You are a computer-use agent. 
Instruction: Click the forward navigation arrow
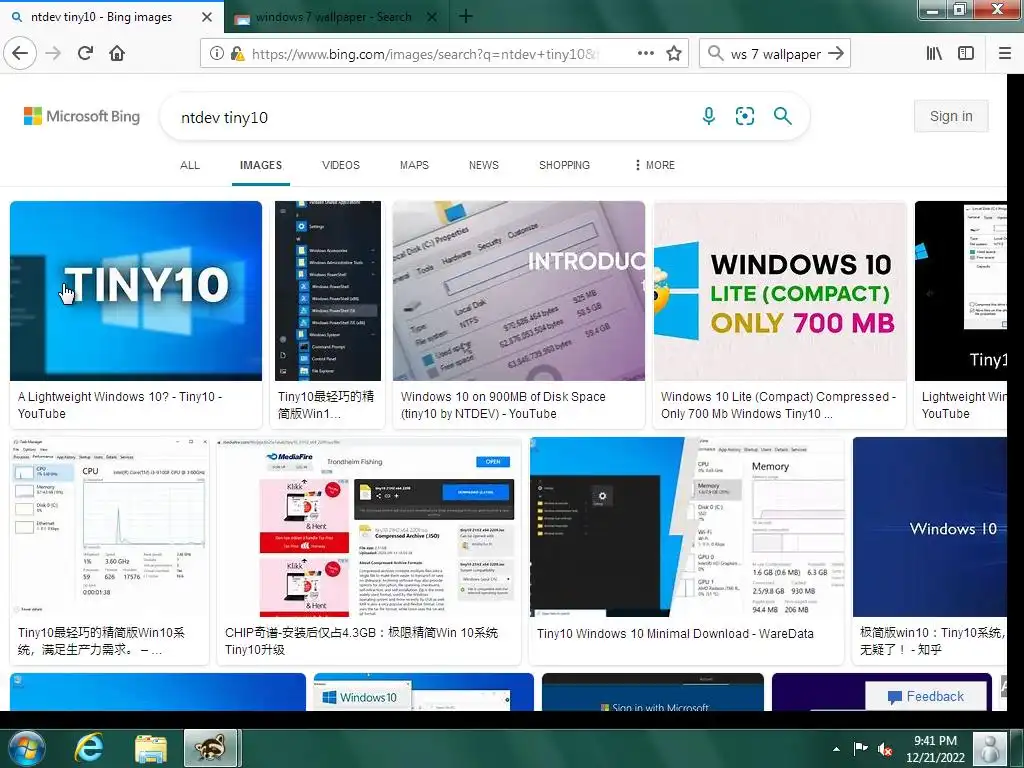tap(53, 53)
